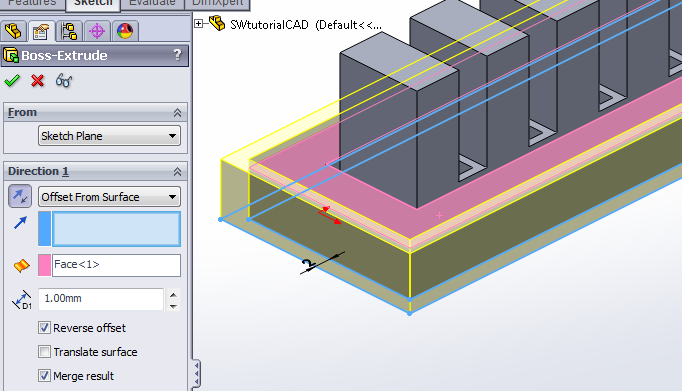The image size is (682, 391).
Task: Open the FeatureManager Design Tree tab
Action: [x=13, y=31]
